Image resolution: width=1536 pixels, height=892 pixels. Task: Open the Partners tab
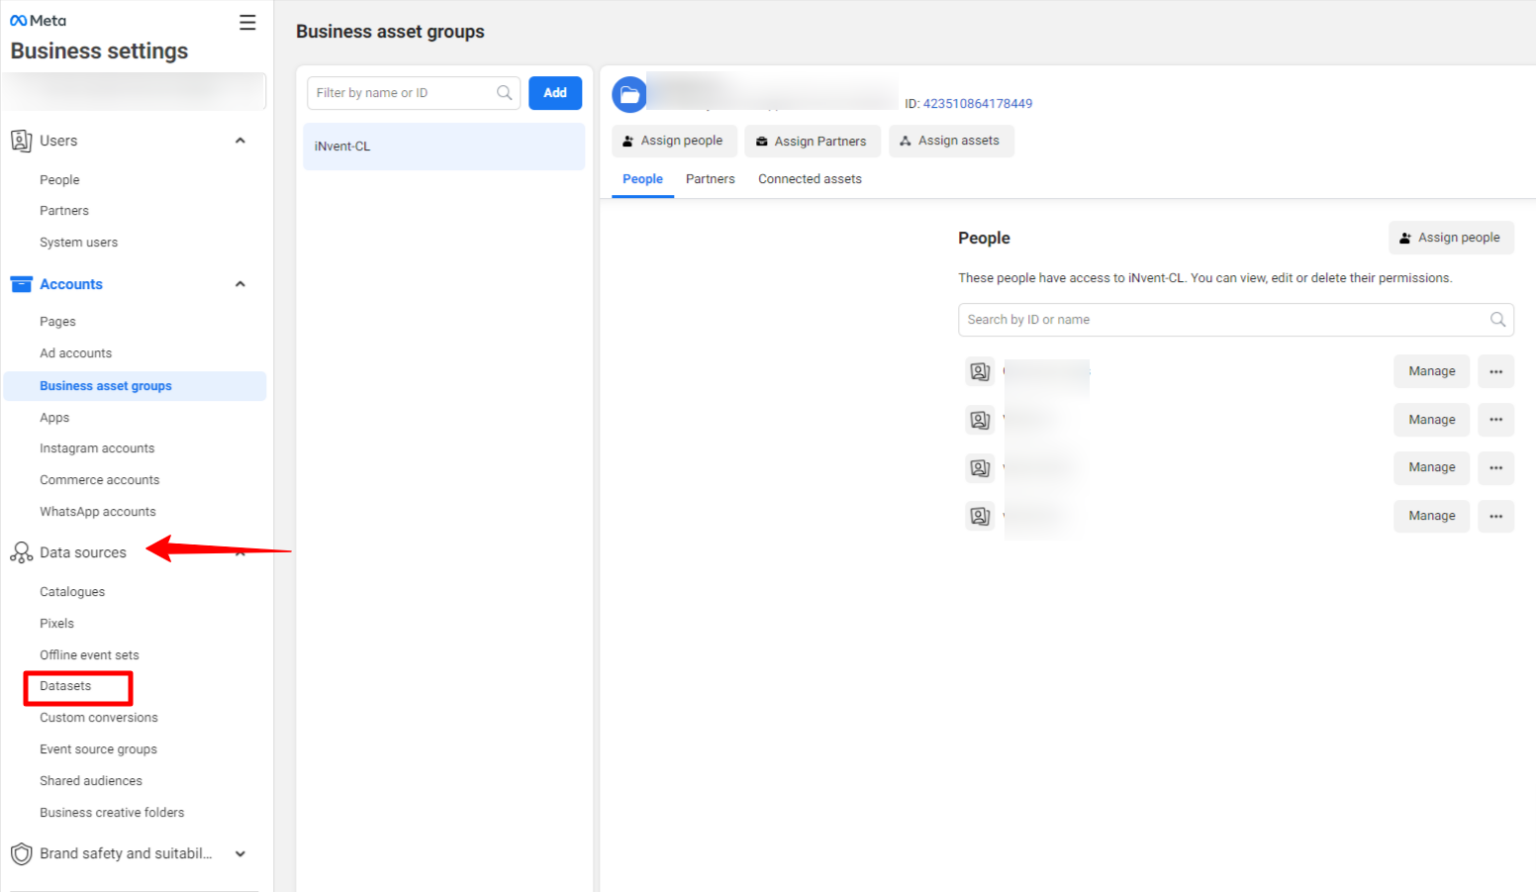[x=710, y=178]
